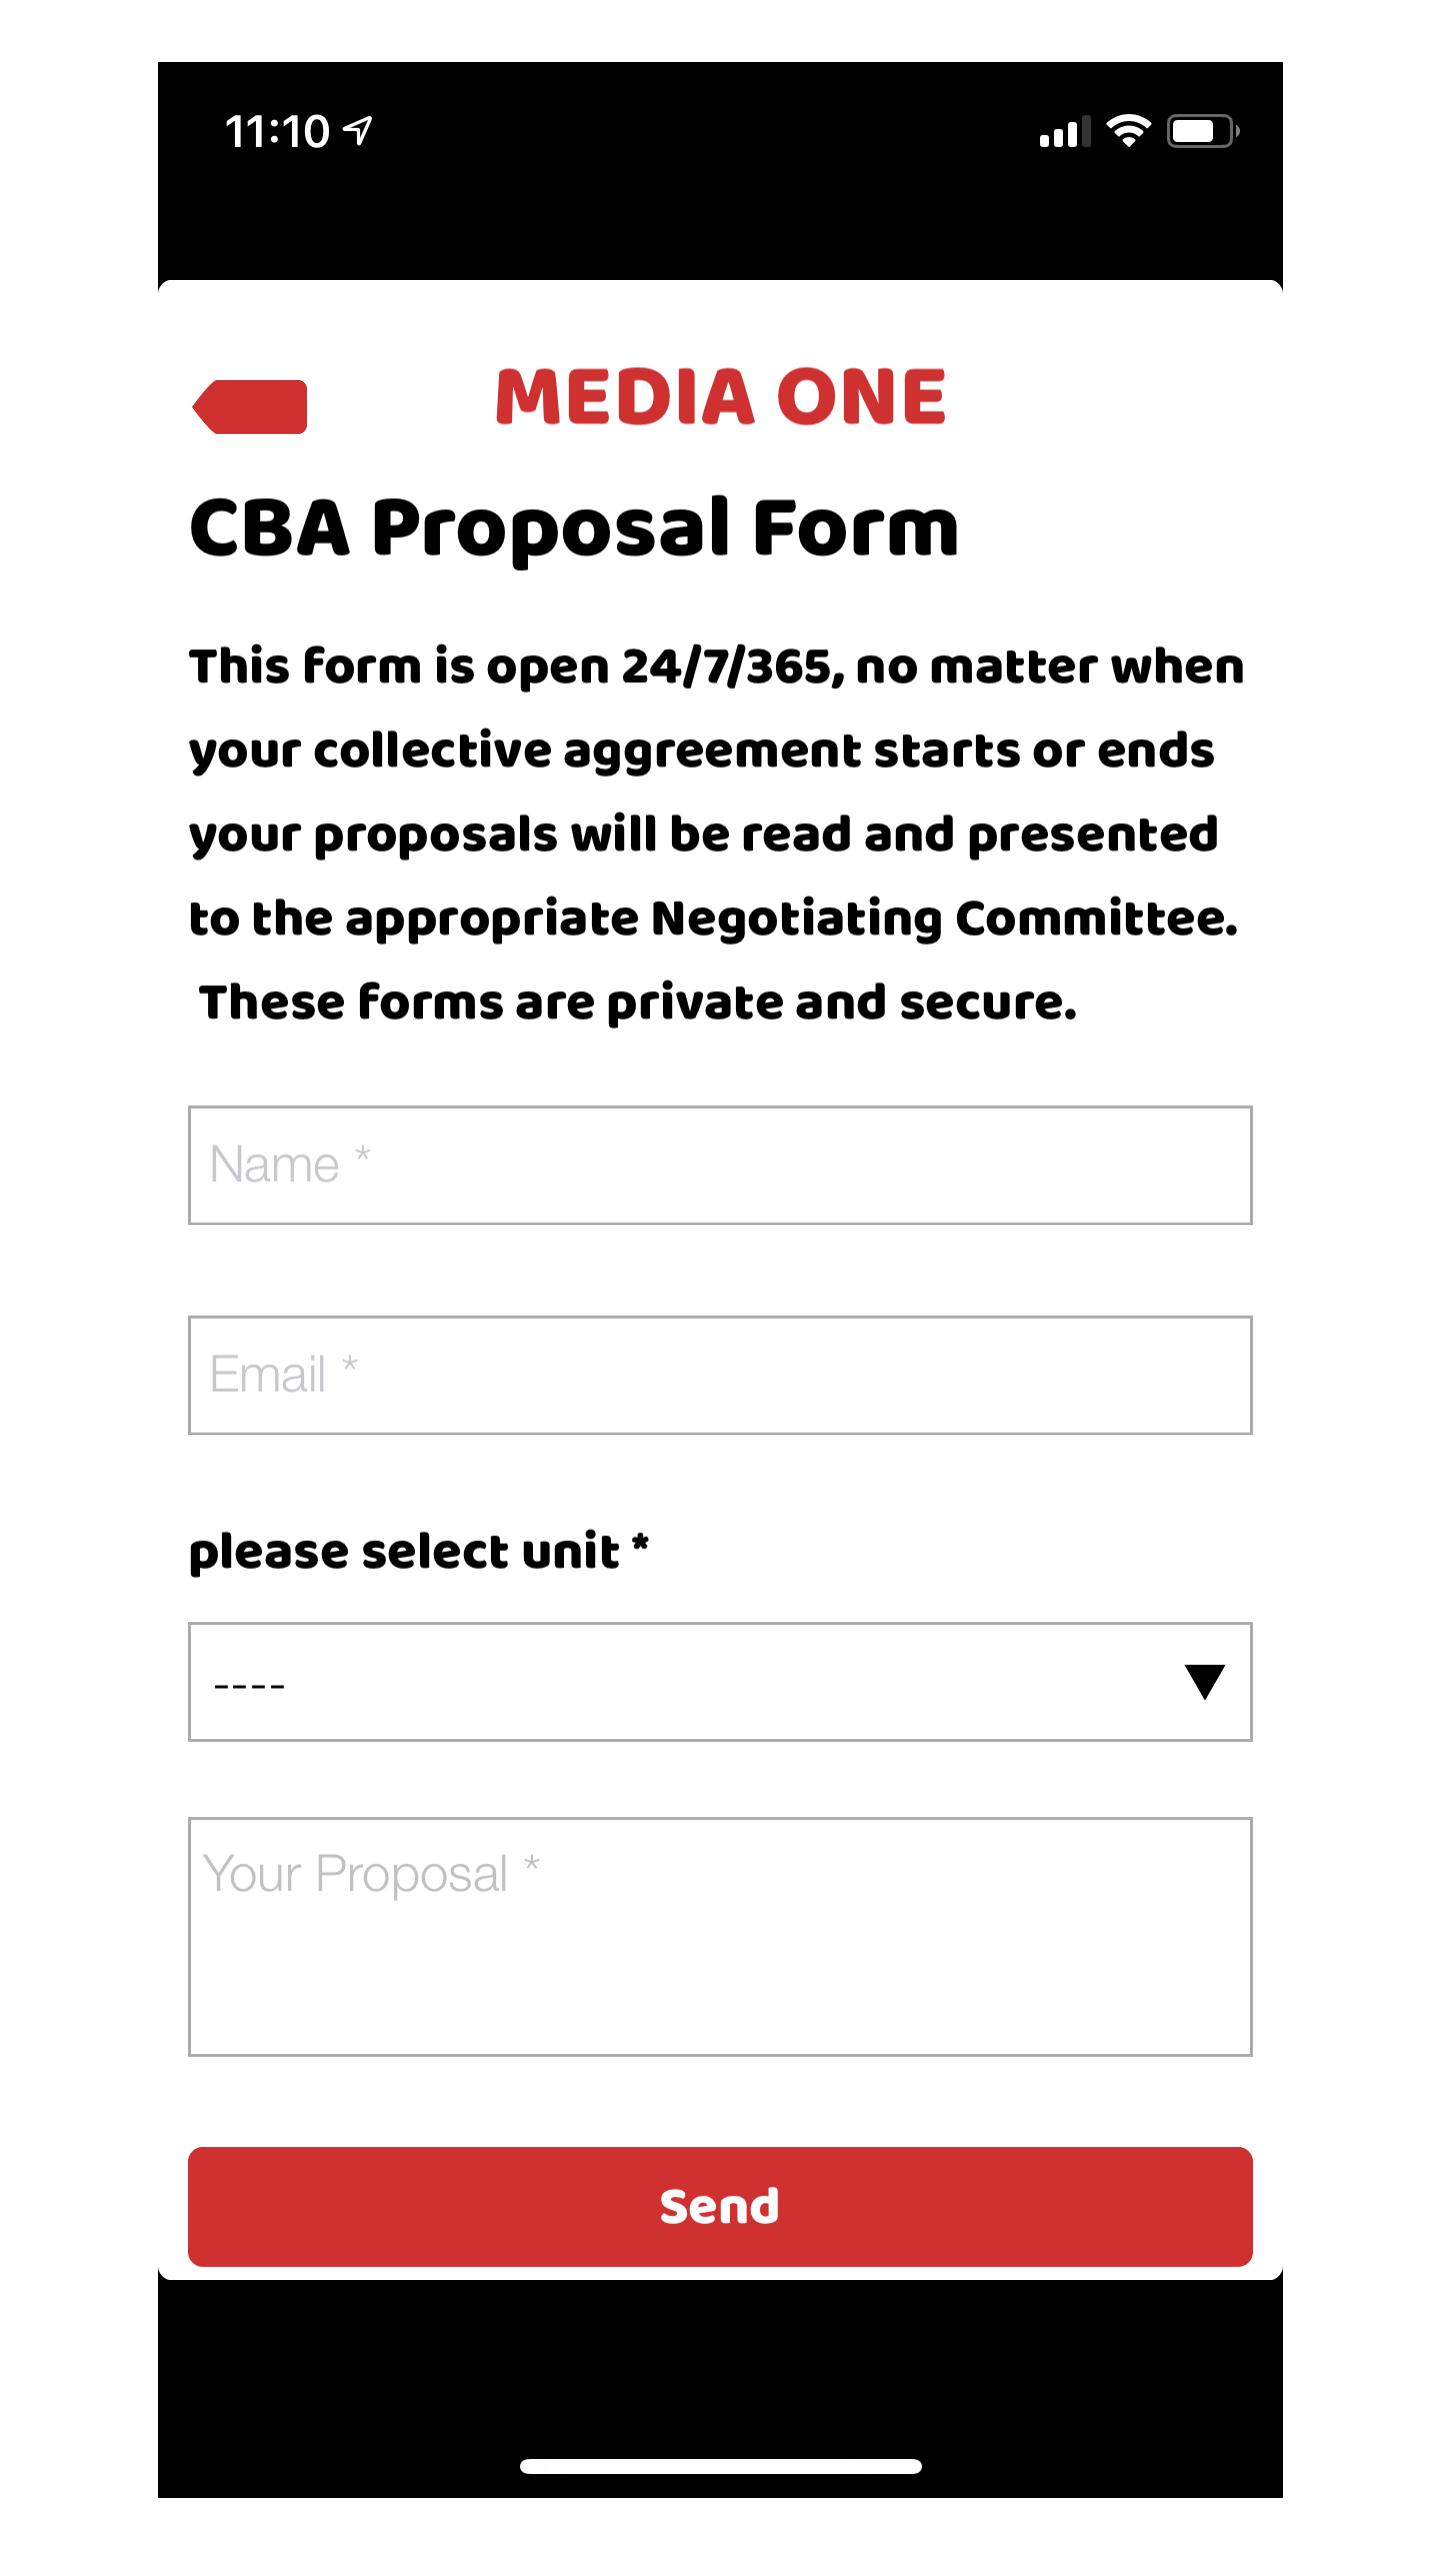Click the Email input field
The image size is (1440, 2560).
pos(720,1375)
